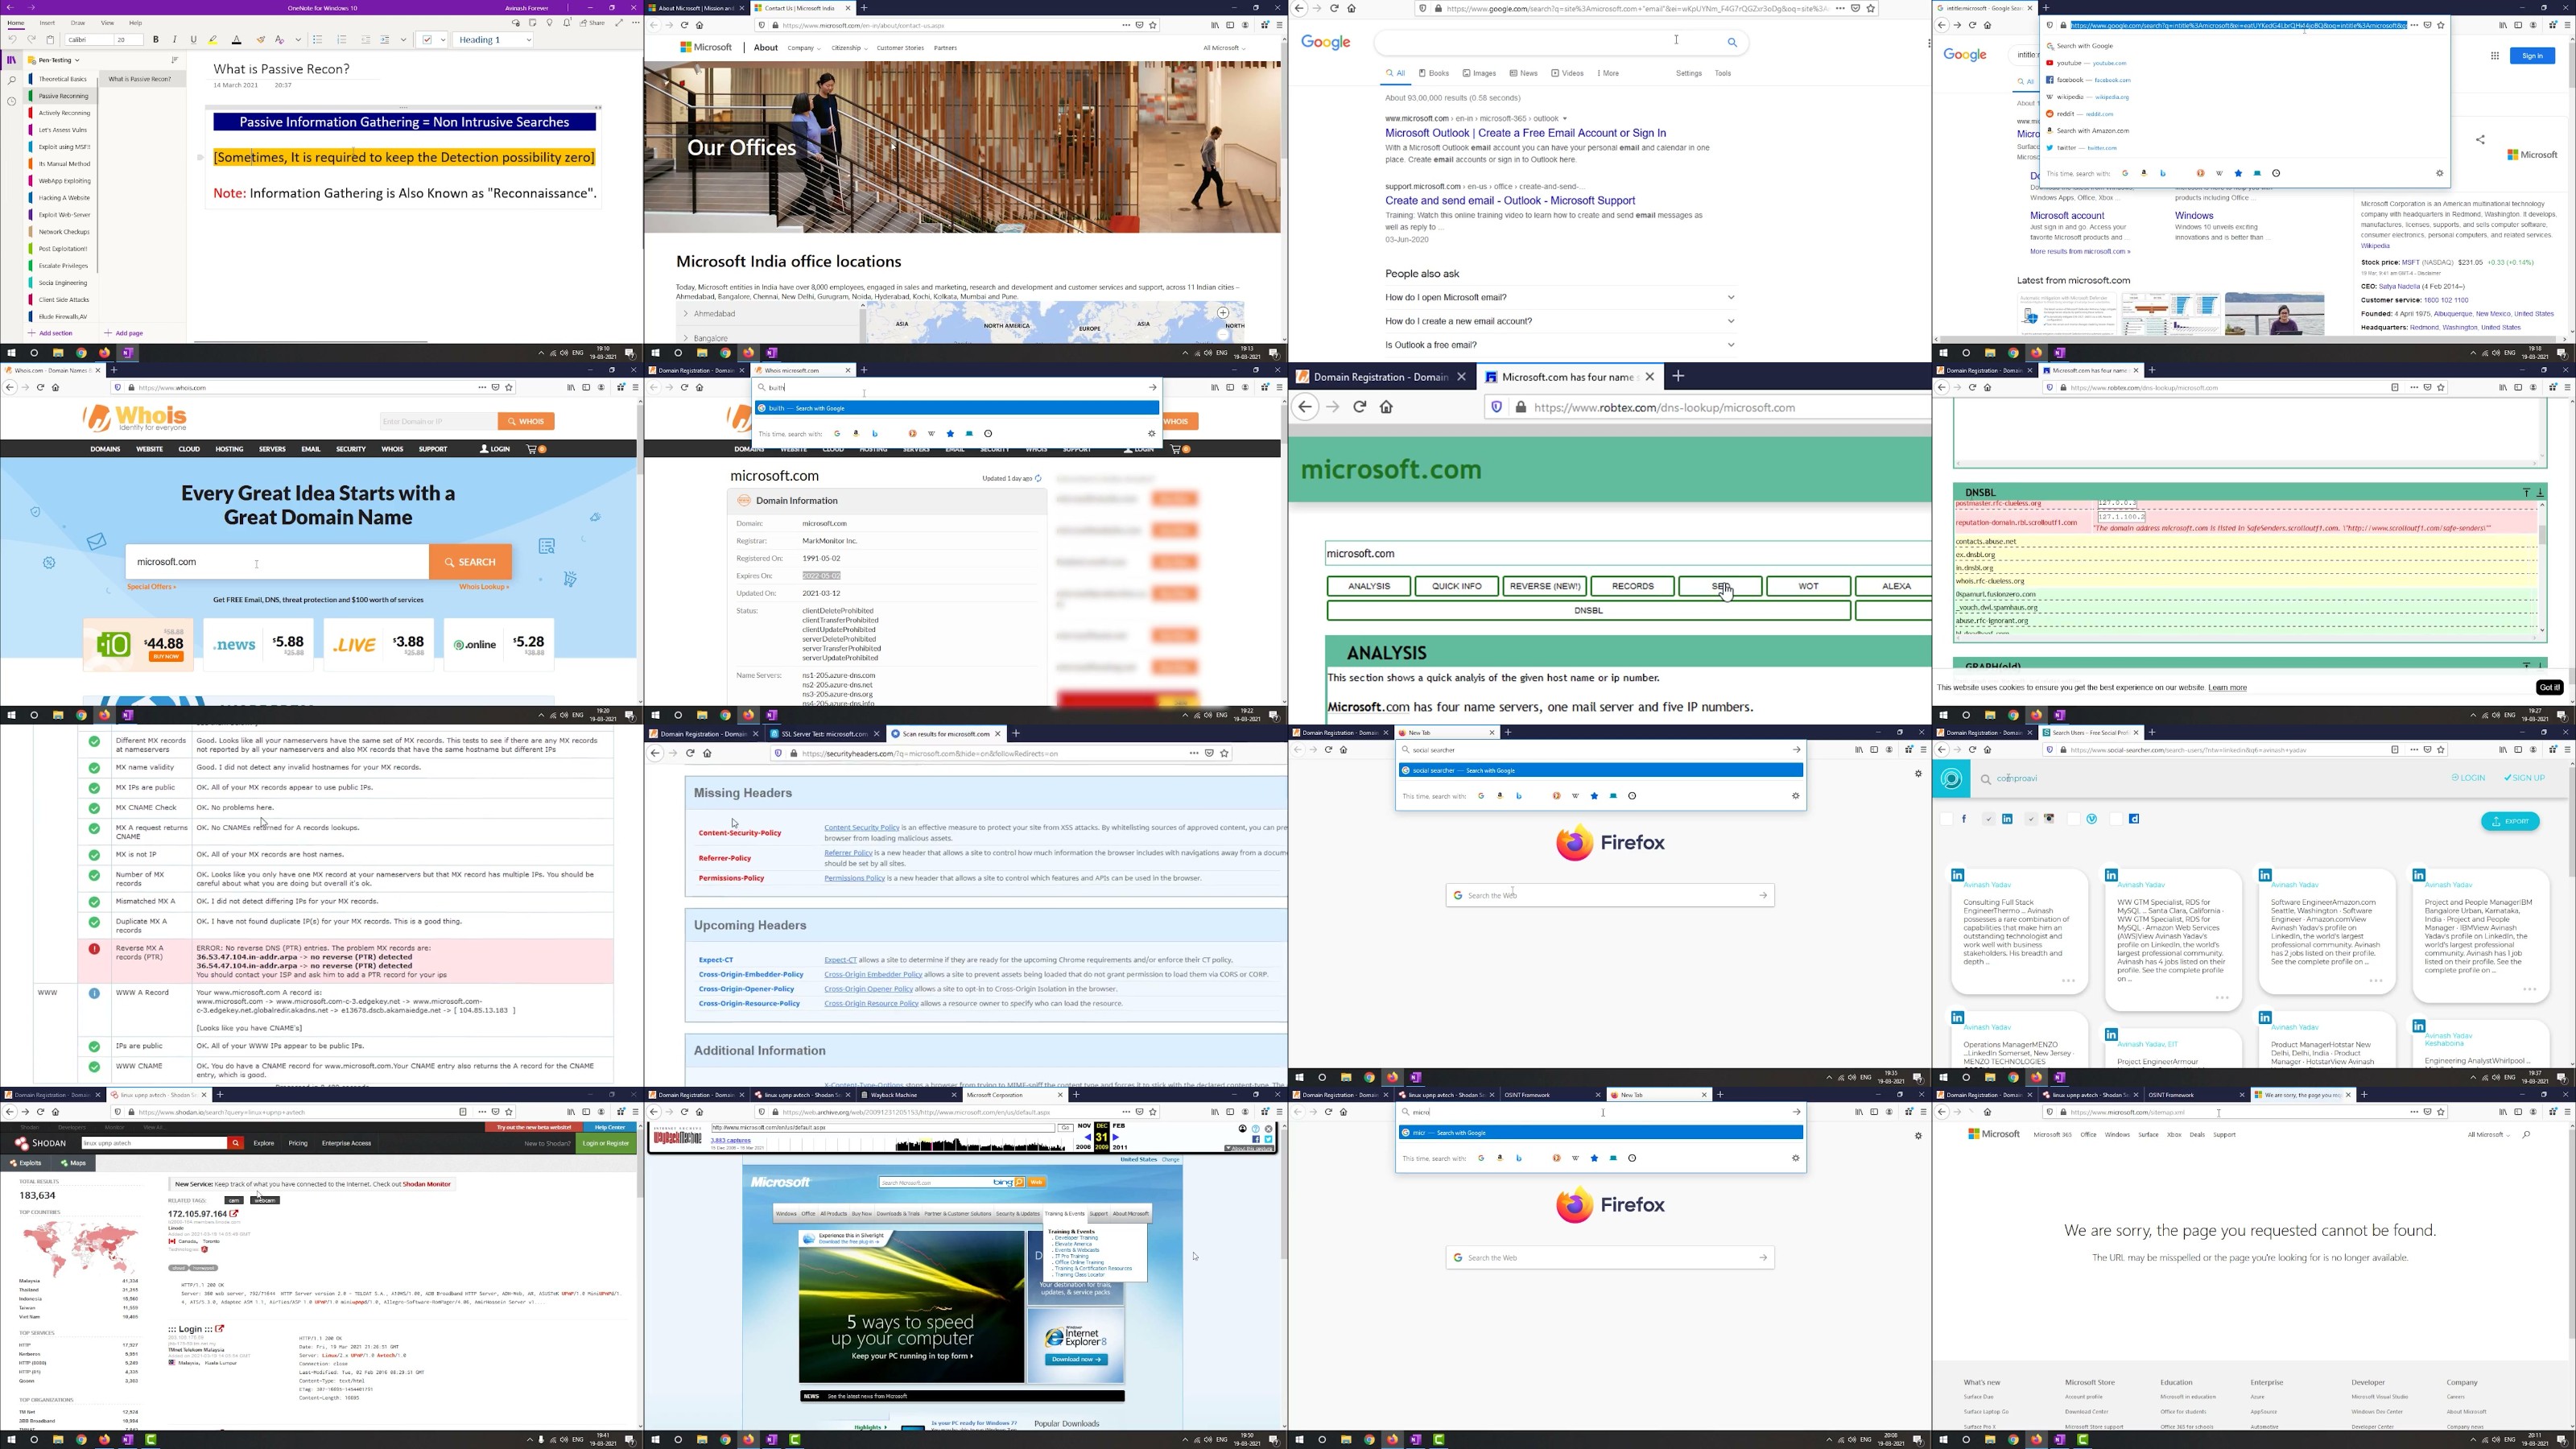Uncheck LinkedIn checkbox on Social Searcher
2576x1449 pixels.
coord(1988,819)
